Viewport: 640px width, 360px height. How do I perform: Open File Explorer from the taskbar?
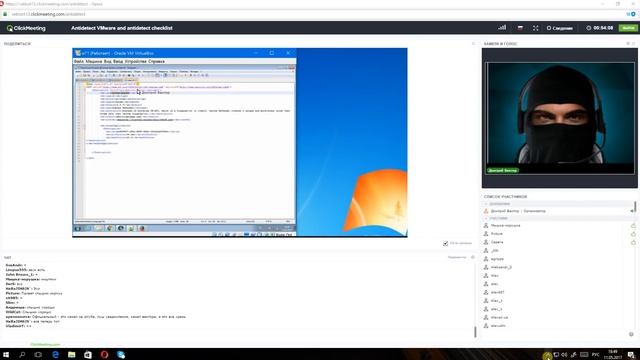[71, 354]
